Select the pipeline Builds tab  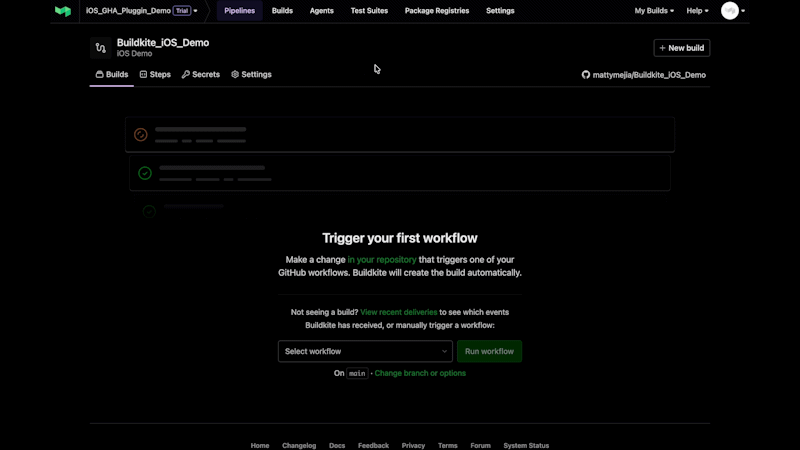112,74
